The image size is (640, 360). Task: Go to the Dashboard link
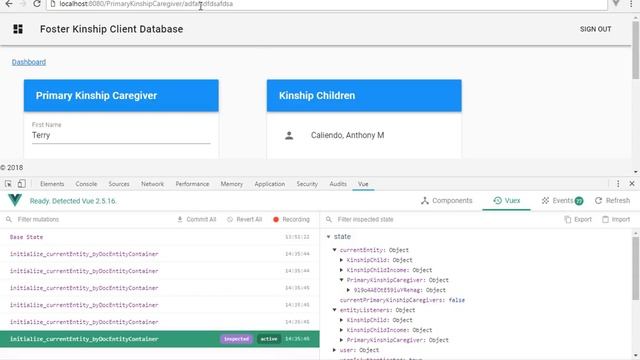click(29, 62)
